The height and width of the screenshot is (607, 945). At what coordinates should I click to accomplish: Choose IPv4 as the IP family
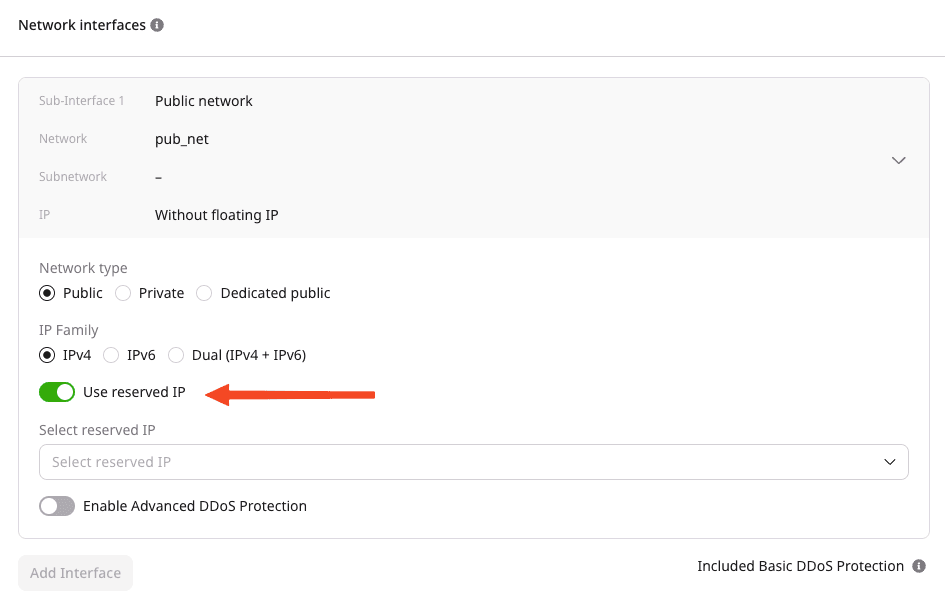pyautogui.click(x=47, y=355)
